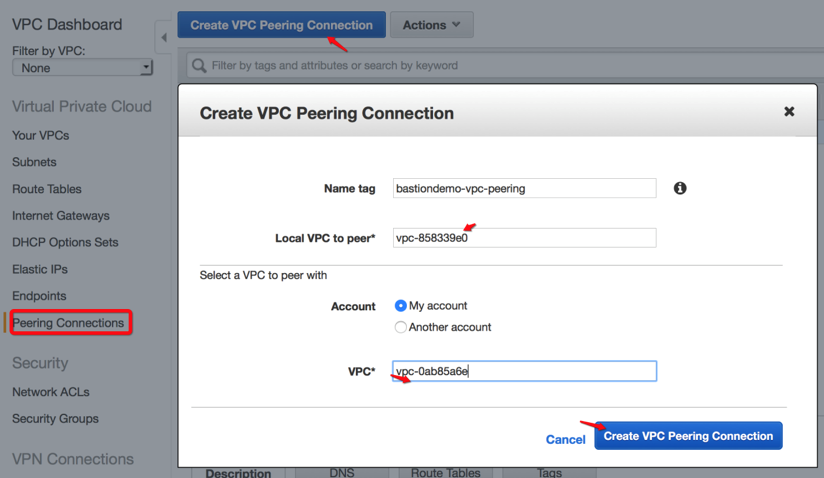
Task: Click the search magnifier icon in filter bar
Action: pos(199,66)
